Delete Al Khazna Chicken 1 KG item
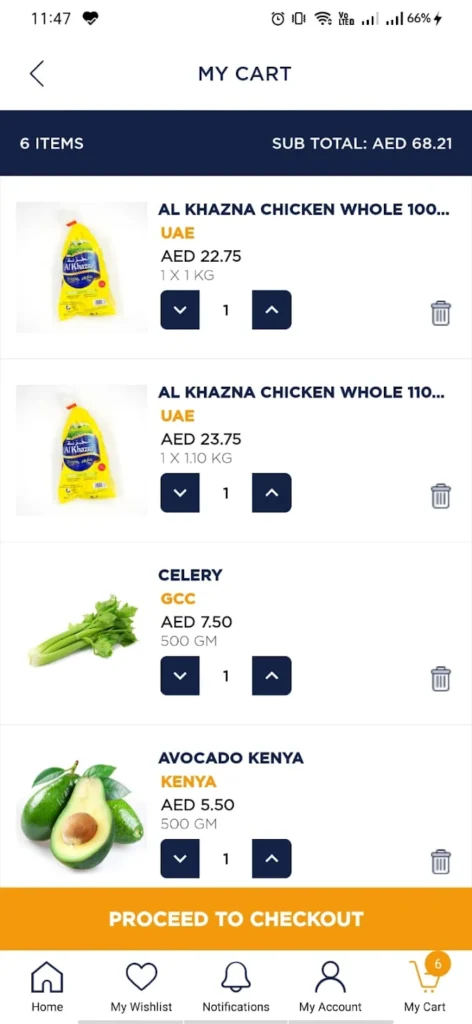Image resolution: width=472 pixels, height=1024 pixels. (441, 313)
